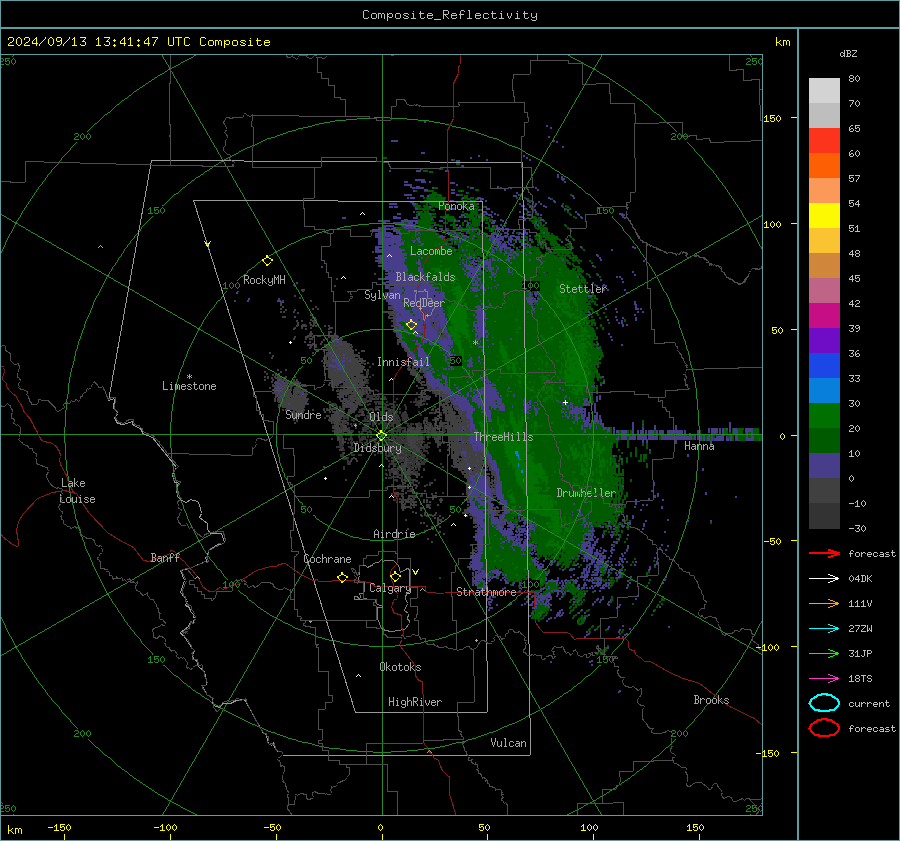Click the yellow 51 dBZ color swatch

point(824,216)
